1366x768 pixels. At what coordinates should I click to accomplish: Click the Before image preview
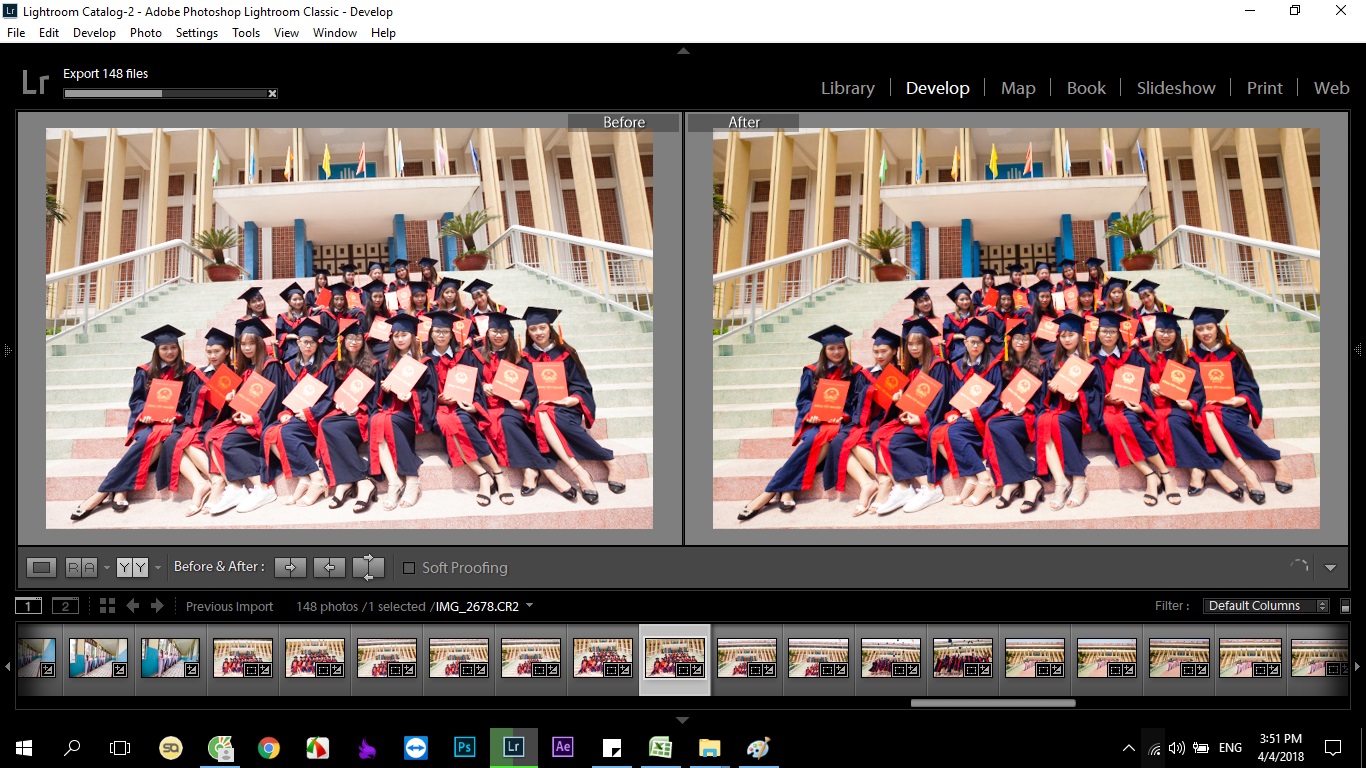pos(349,328)
